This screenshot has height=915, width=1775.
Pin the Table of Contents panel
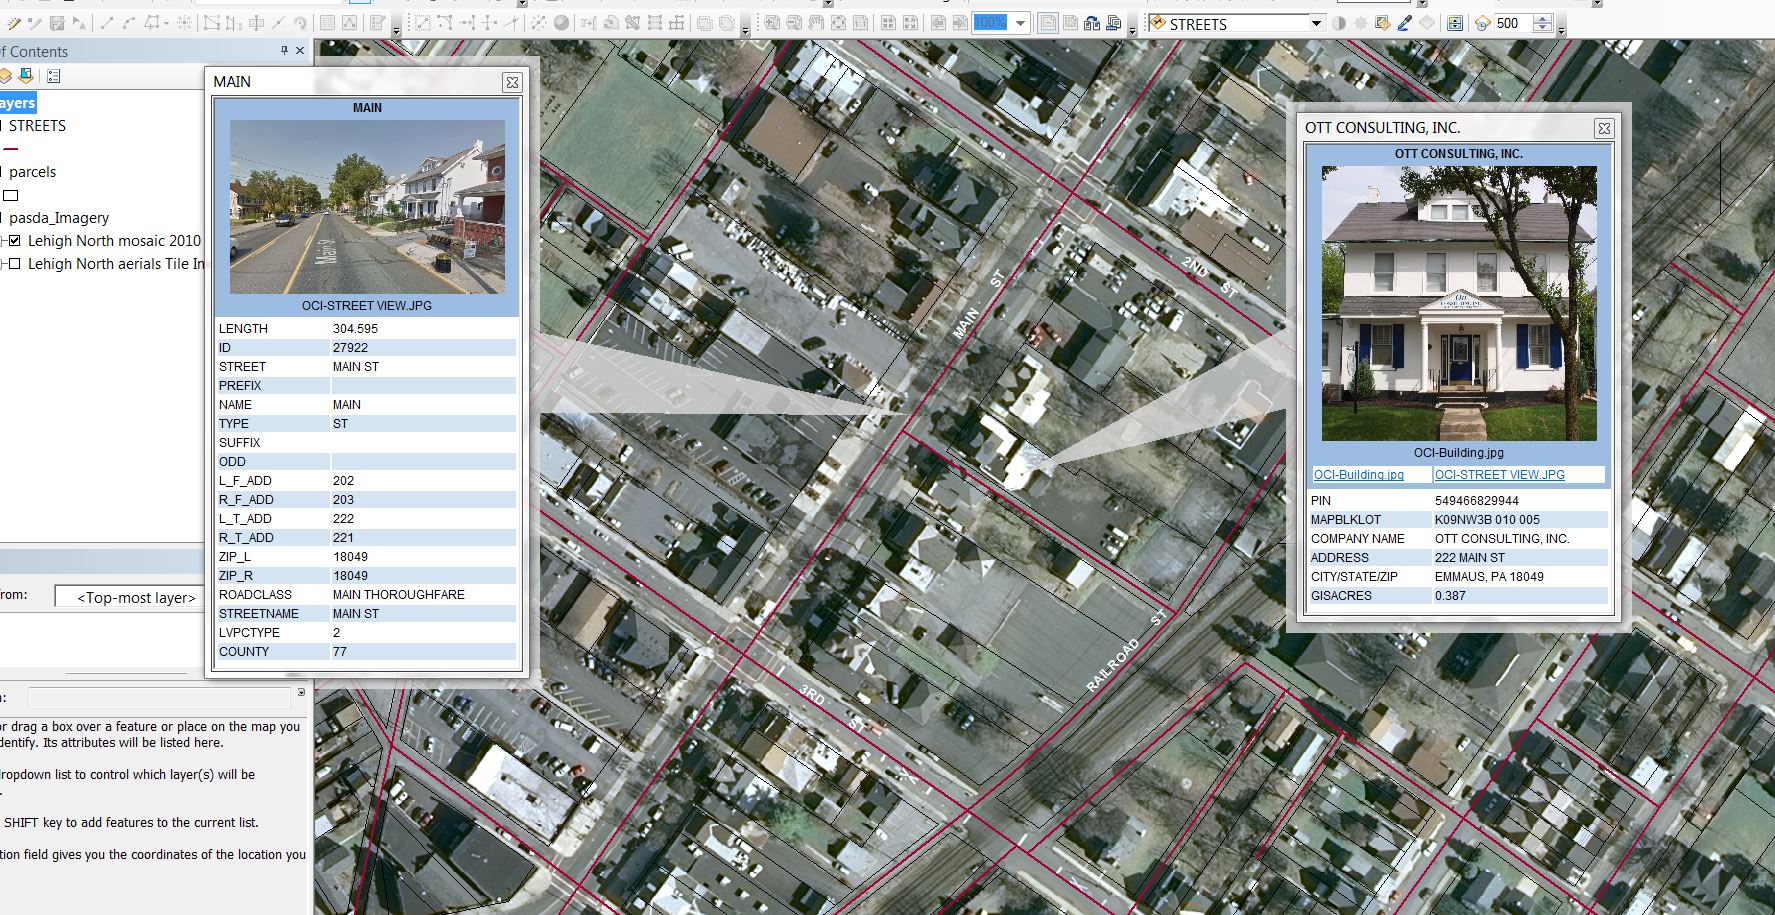pyautogui.click(x=284, y=51)
